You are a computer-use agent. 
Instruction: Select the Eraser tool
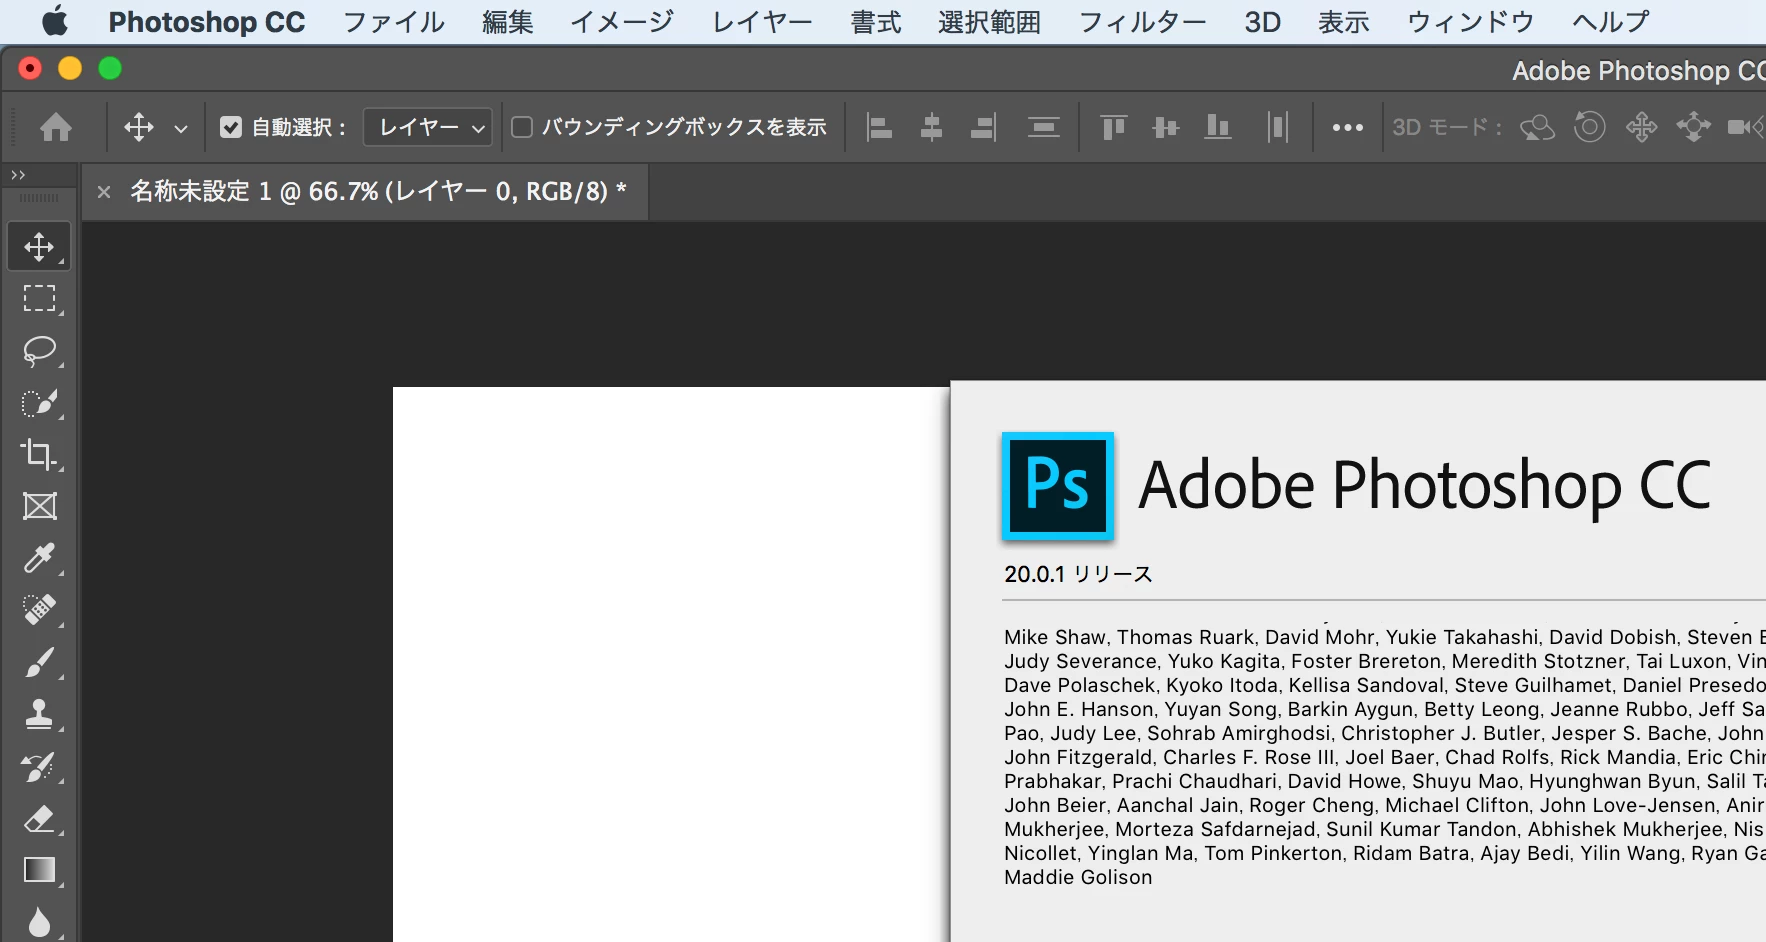tap(39, 818)
